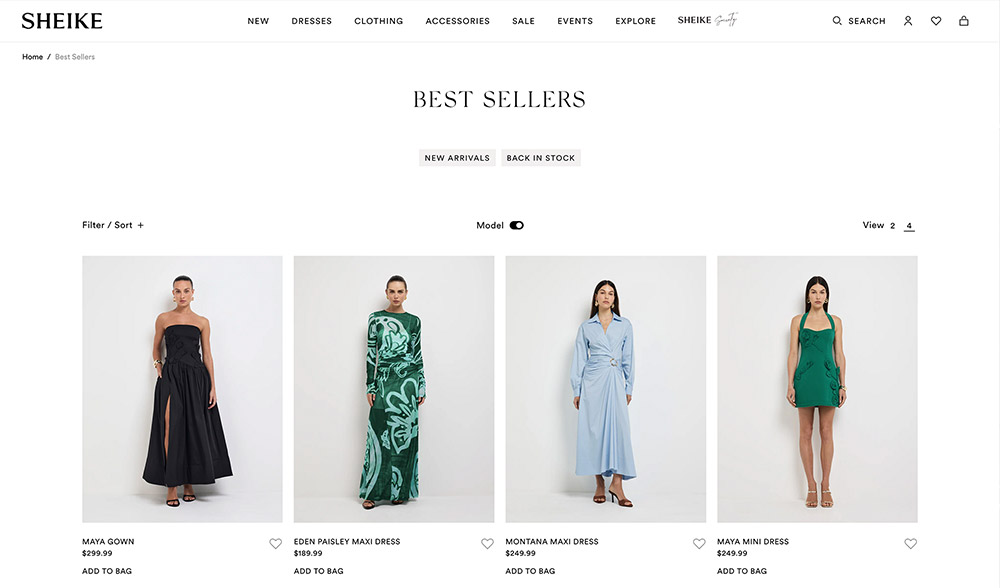Open the green Maya Mini Dress photo
The height and width of the screenshot is (588, 1000).
pyautogui.click(x=817, y=389)
